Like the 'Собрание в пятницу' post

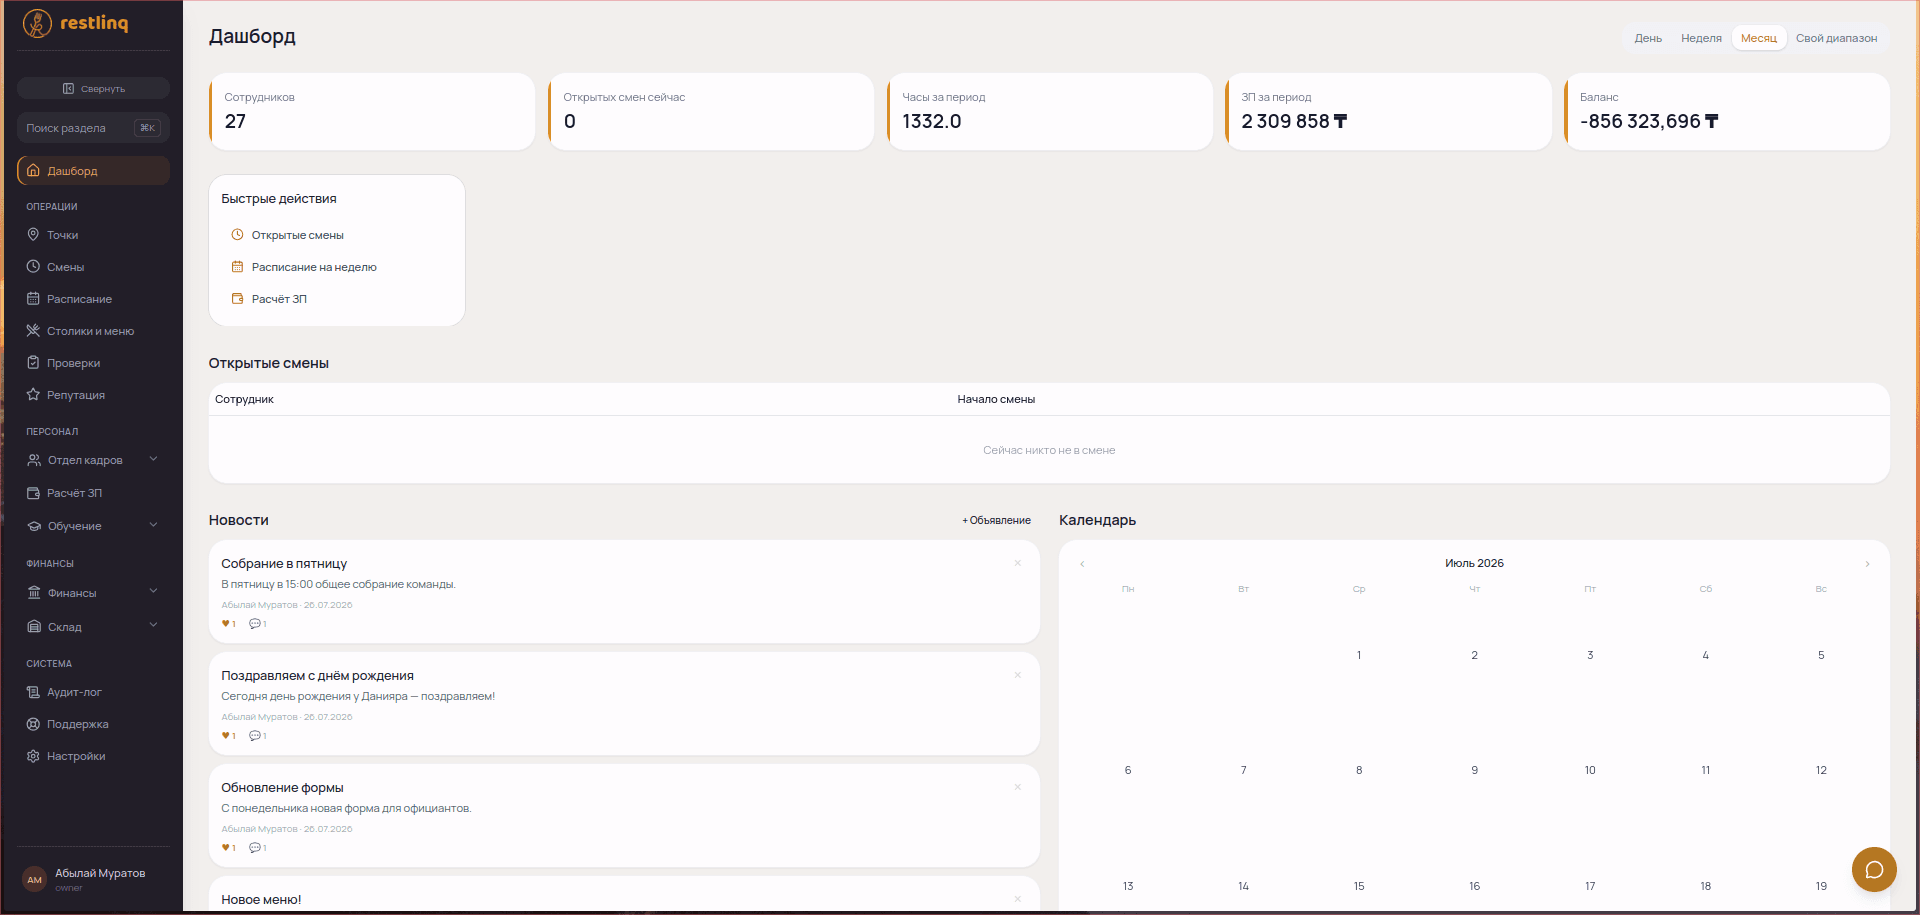pyautogui.click(x=228, y=624)
